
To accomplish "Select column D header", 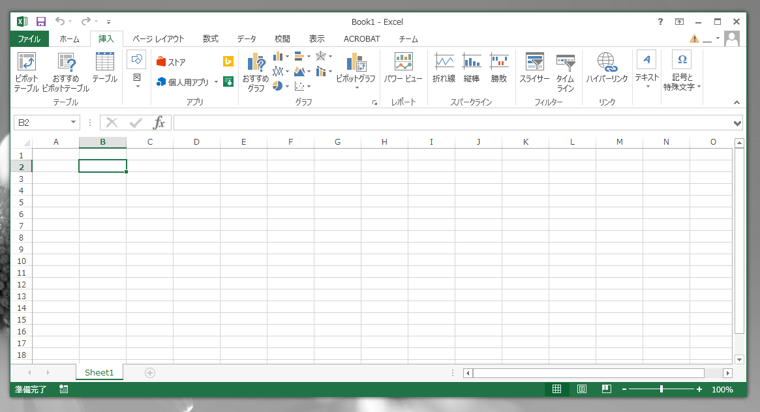I will (196, 142).
